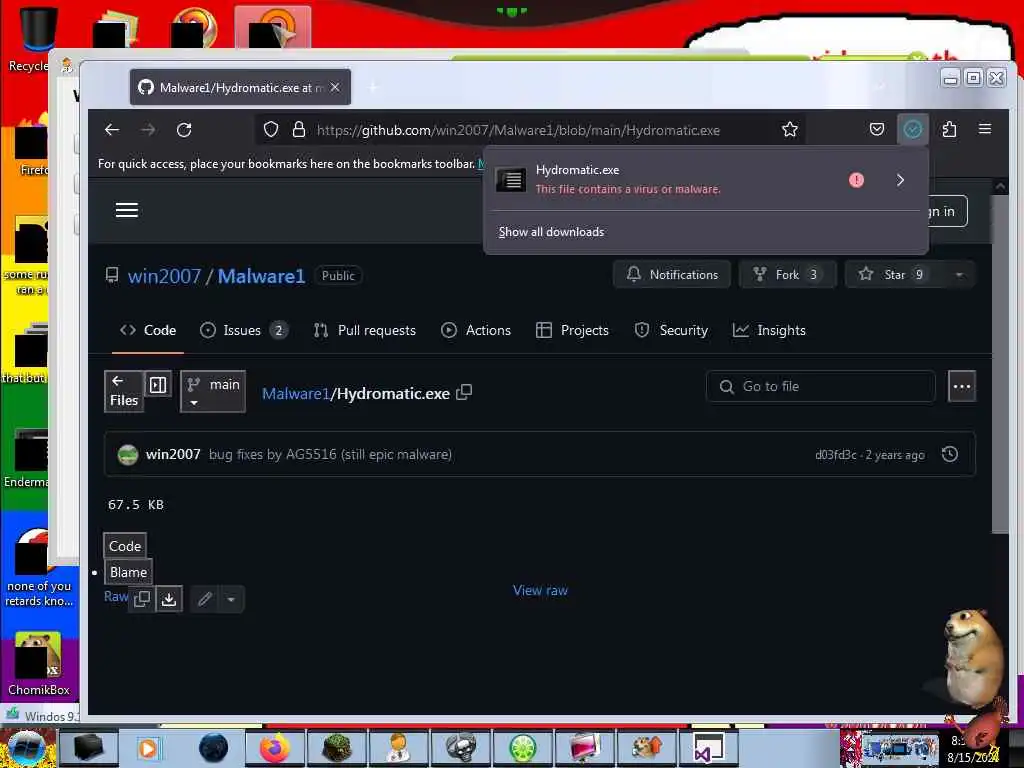
Task: Download the raw file icon
Action: pos(169,599)
